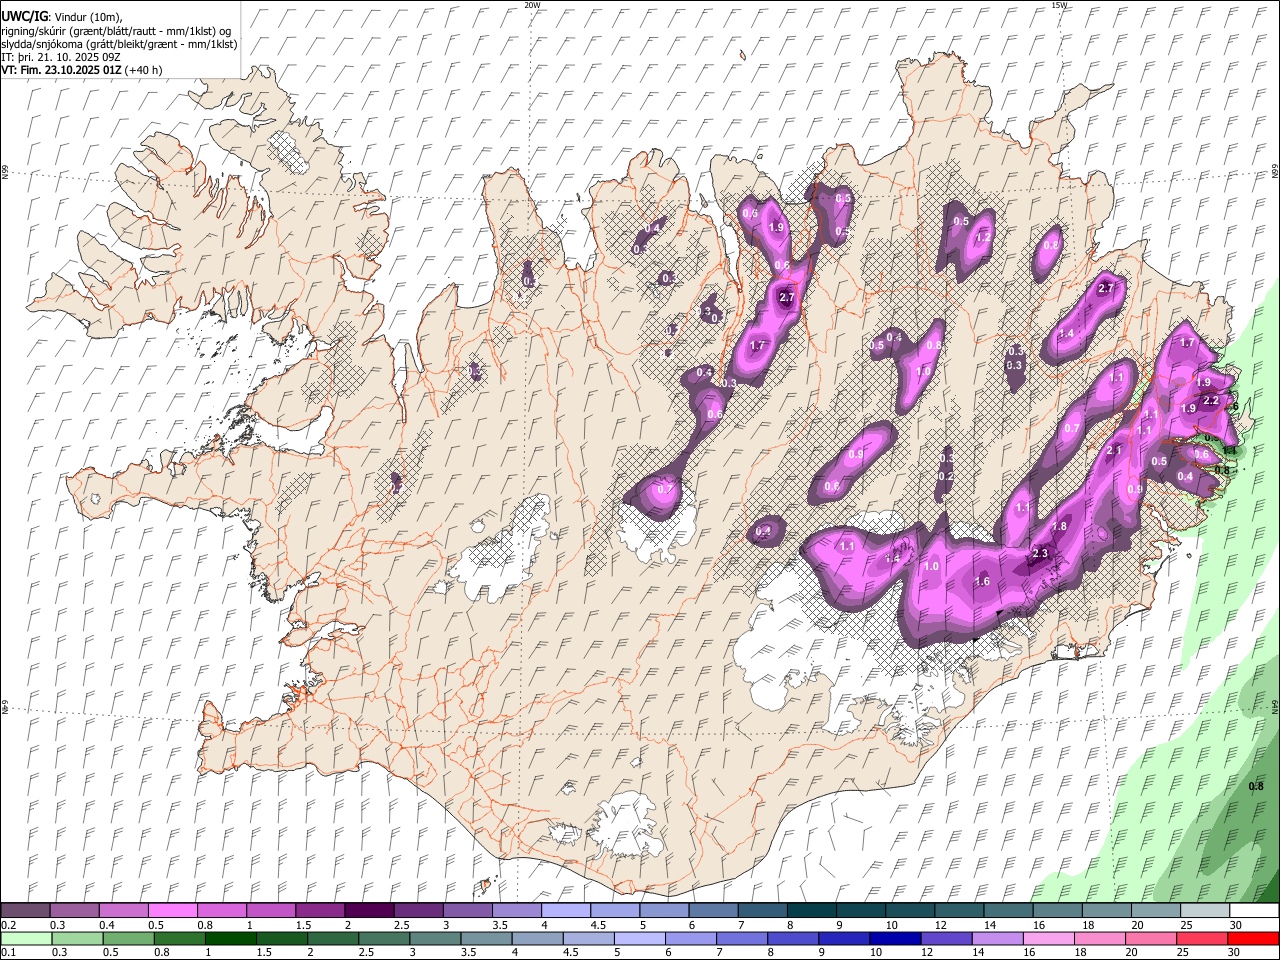
Task: Click the 2.2 snowfall value near the east coast
Action: [1210, 400]
